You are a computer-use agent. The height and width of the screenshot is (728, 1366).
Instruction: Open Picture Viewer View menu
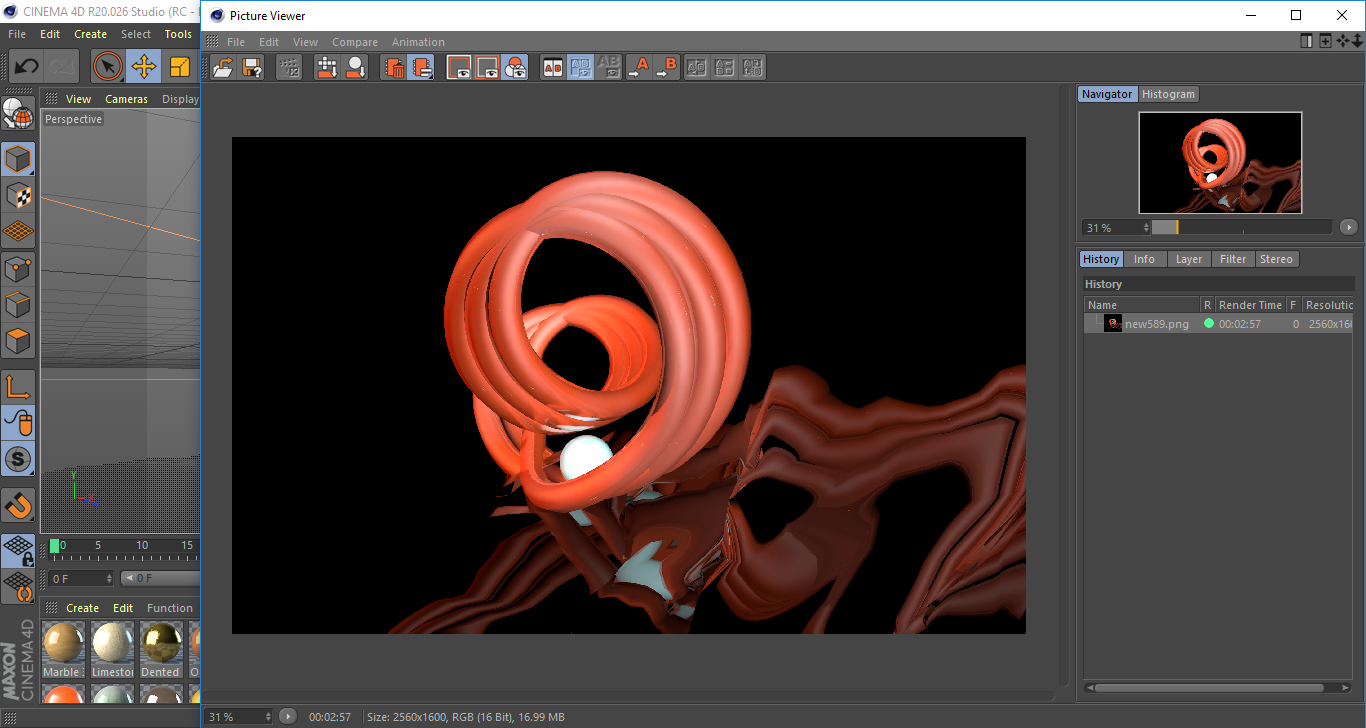click(305, 42)
